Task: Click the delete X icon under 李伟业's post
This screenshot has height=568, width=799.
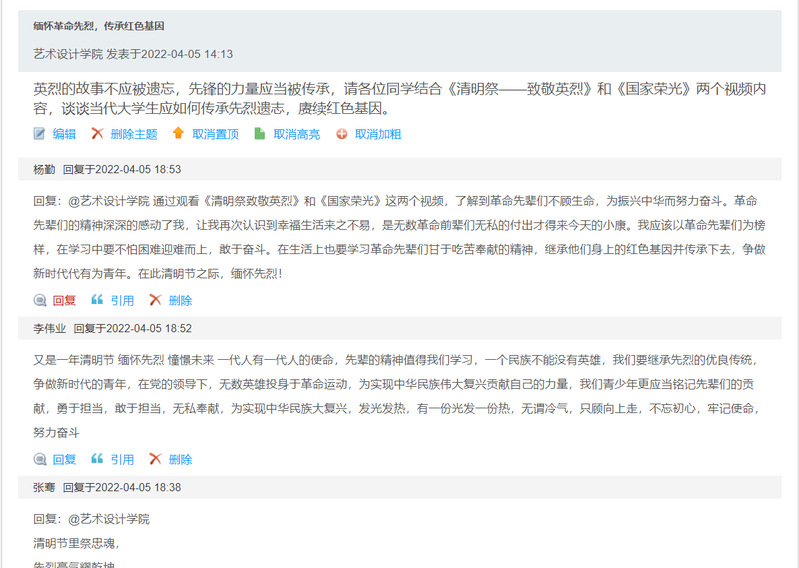Action: click(155, 459)
